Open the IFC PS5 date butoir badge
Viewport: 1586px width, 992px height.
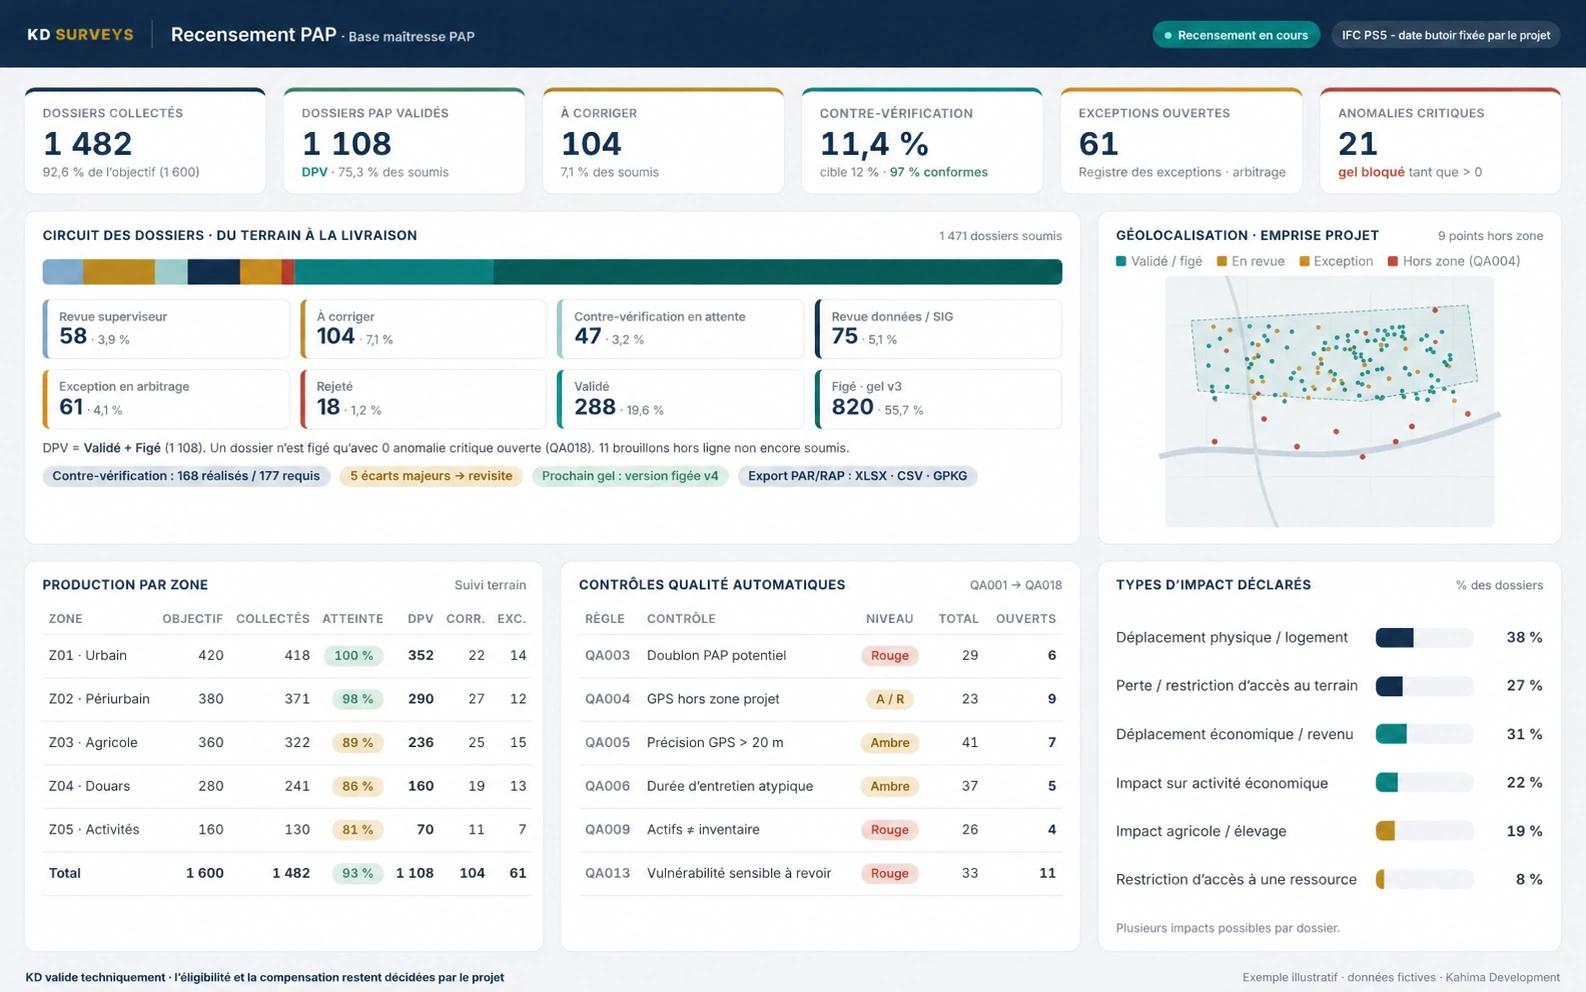[1445, 35]
